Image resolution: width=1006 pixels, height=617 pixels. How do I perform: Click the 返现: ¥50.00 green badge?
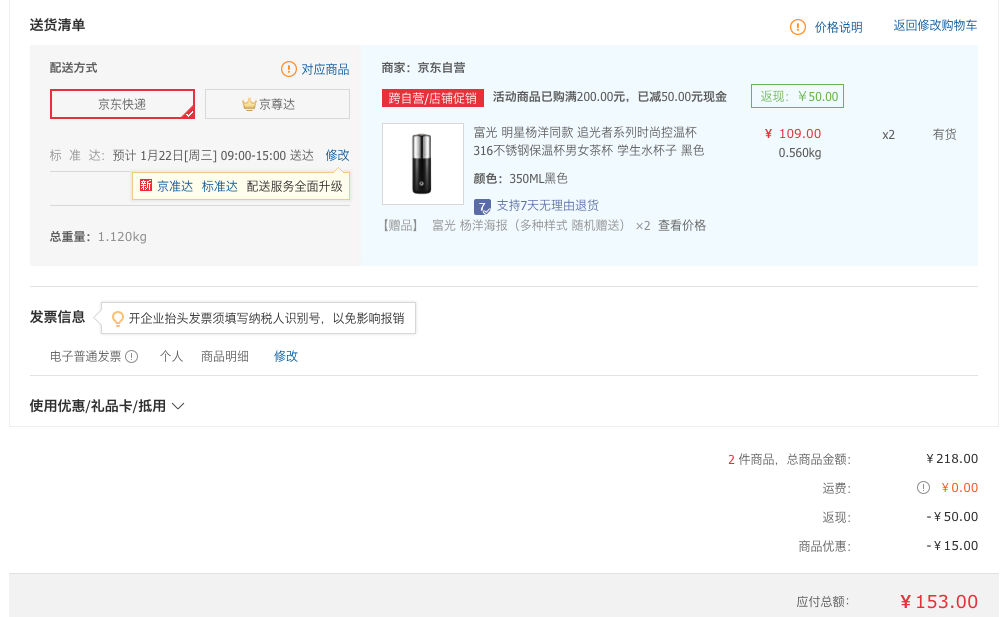pyautogui.click(x=797, y=96)
